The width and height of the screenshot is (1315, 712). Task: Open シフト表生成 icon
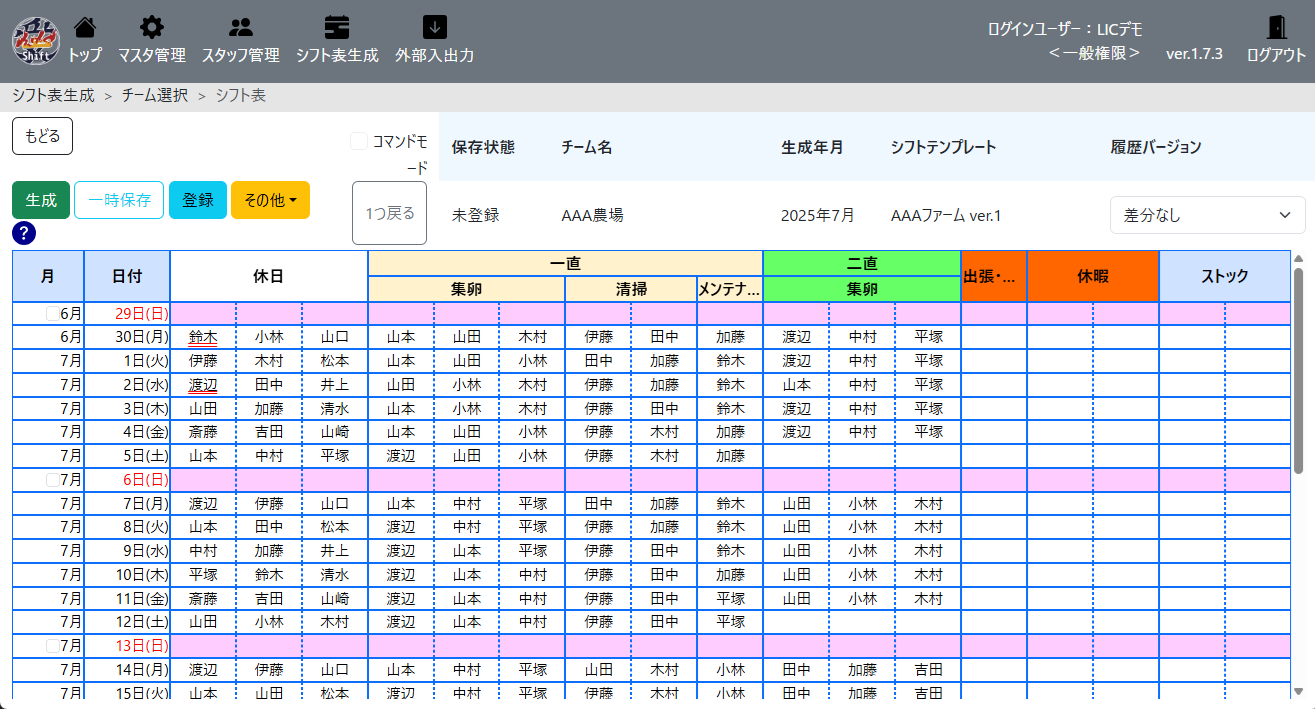click(337, 28)
